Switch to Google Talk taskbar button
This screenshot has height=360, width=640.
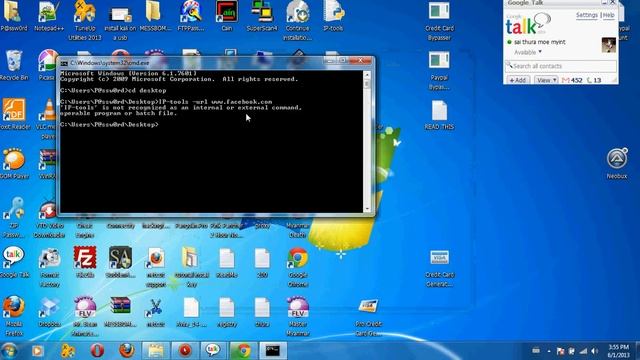[213, 351]
